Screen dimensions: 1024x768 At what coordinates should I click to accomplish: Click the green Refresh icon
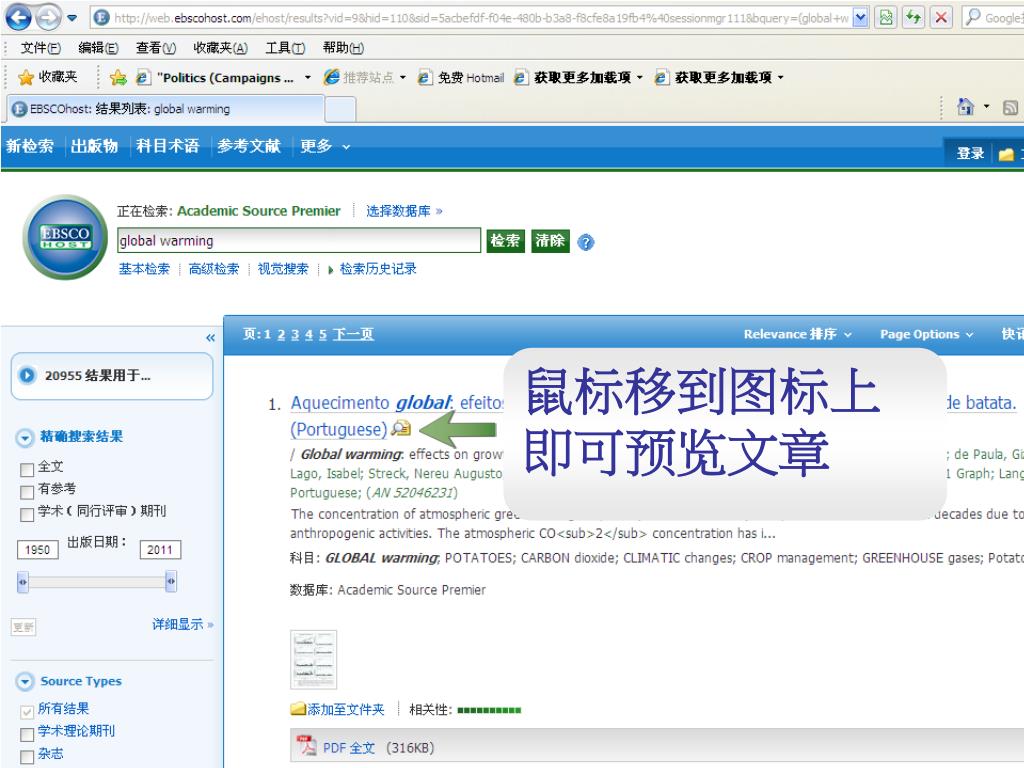pyautogui.click(x=914, y=18)
